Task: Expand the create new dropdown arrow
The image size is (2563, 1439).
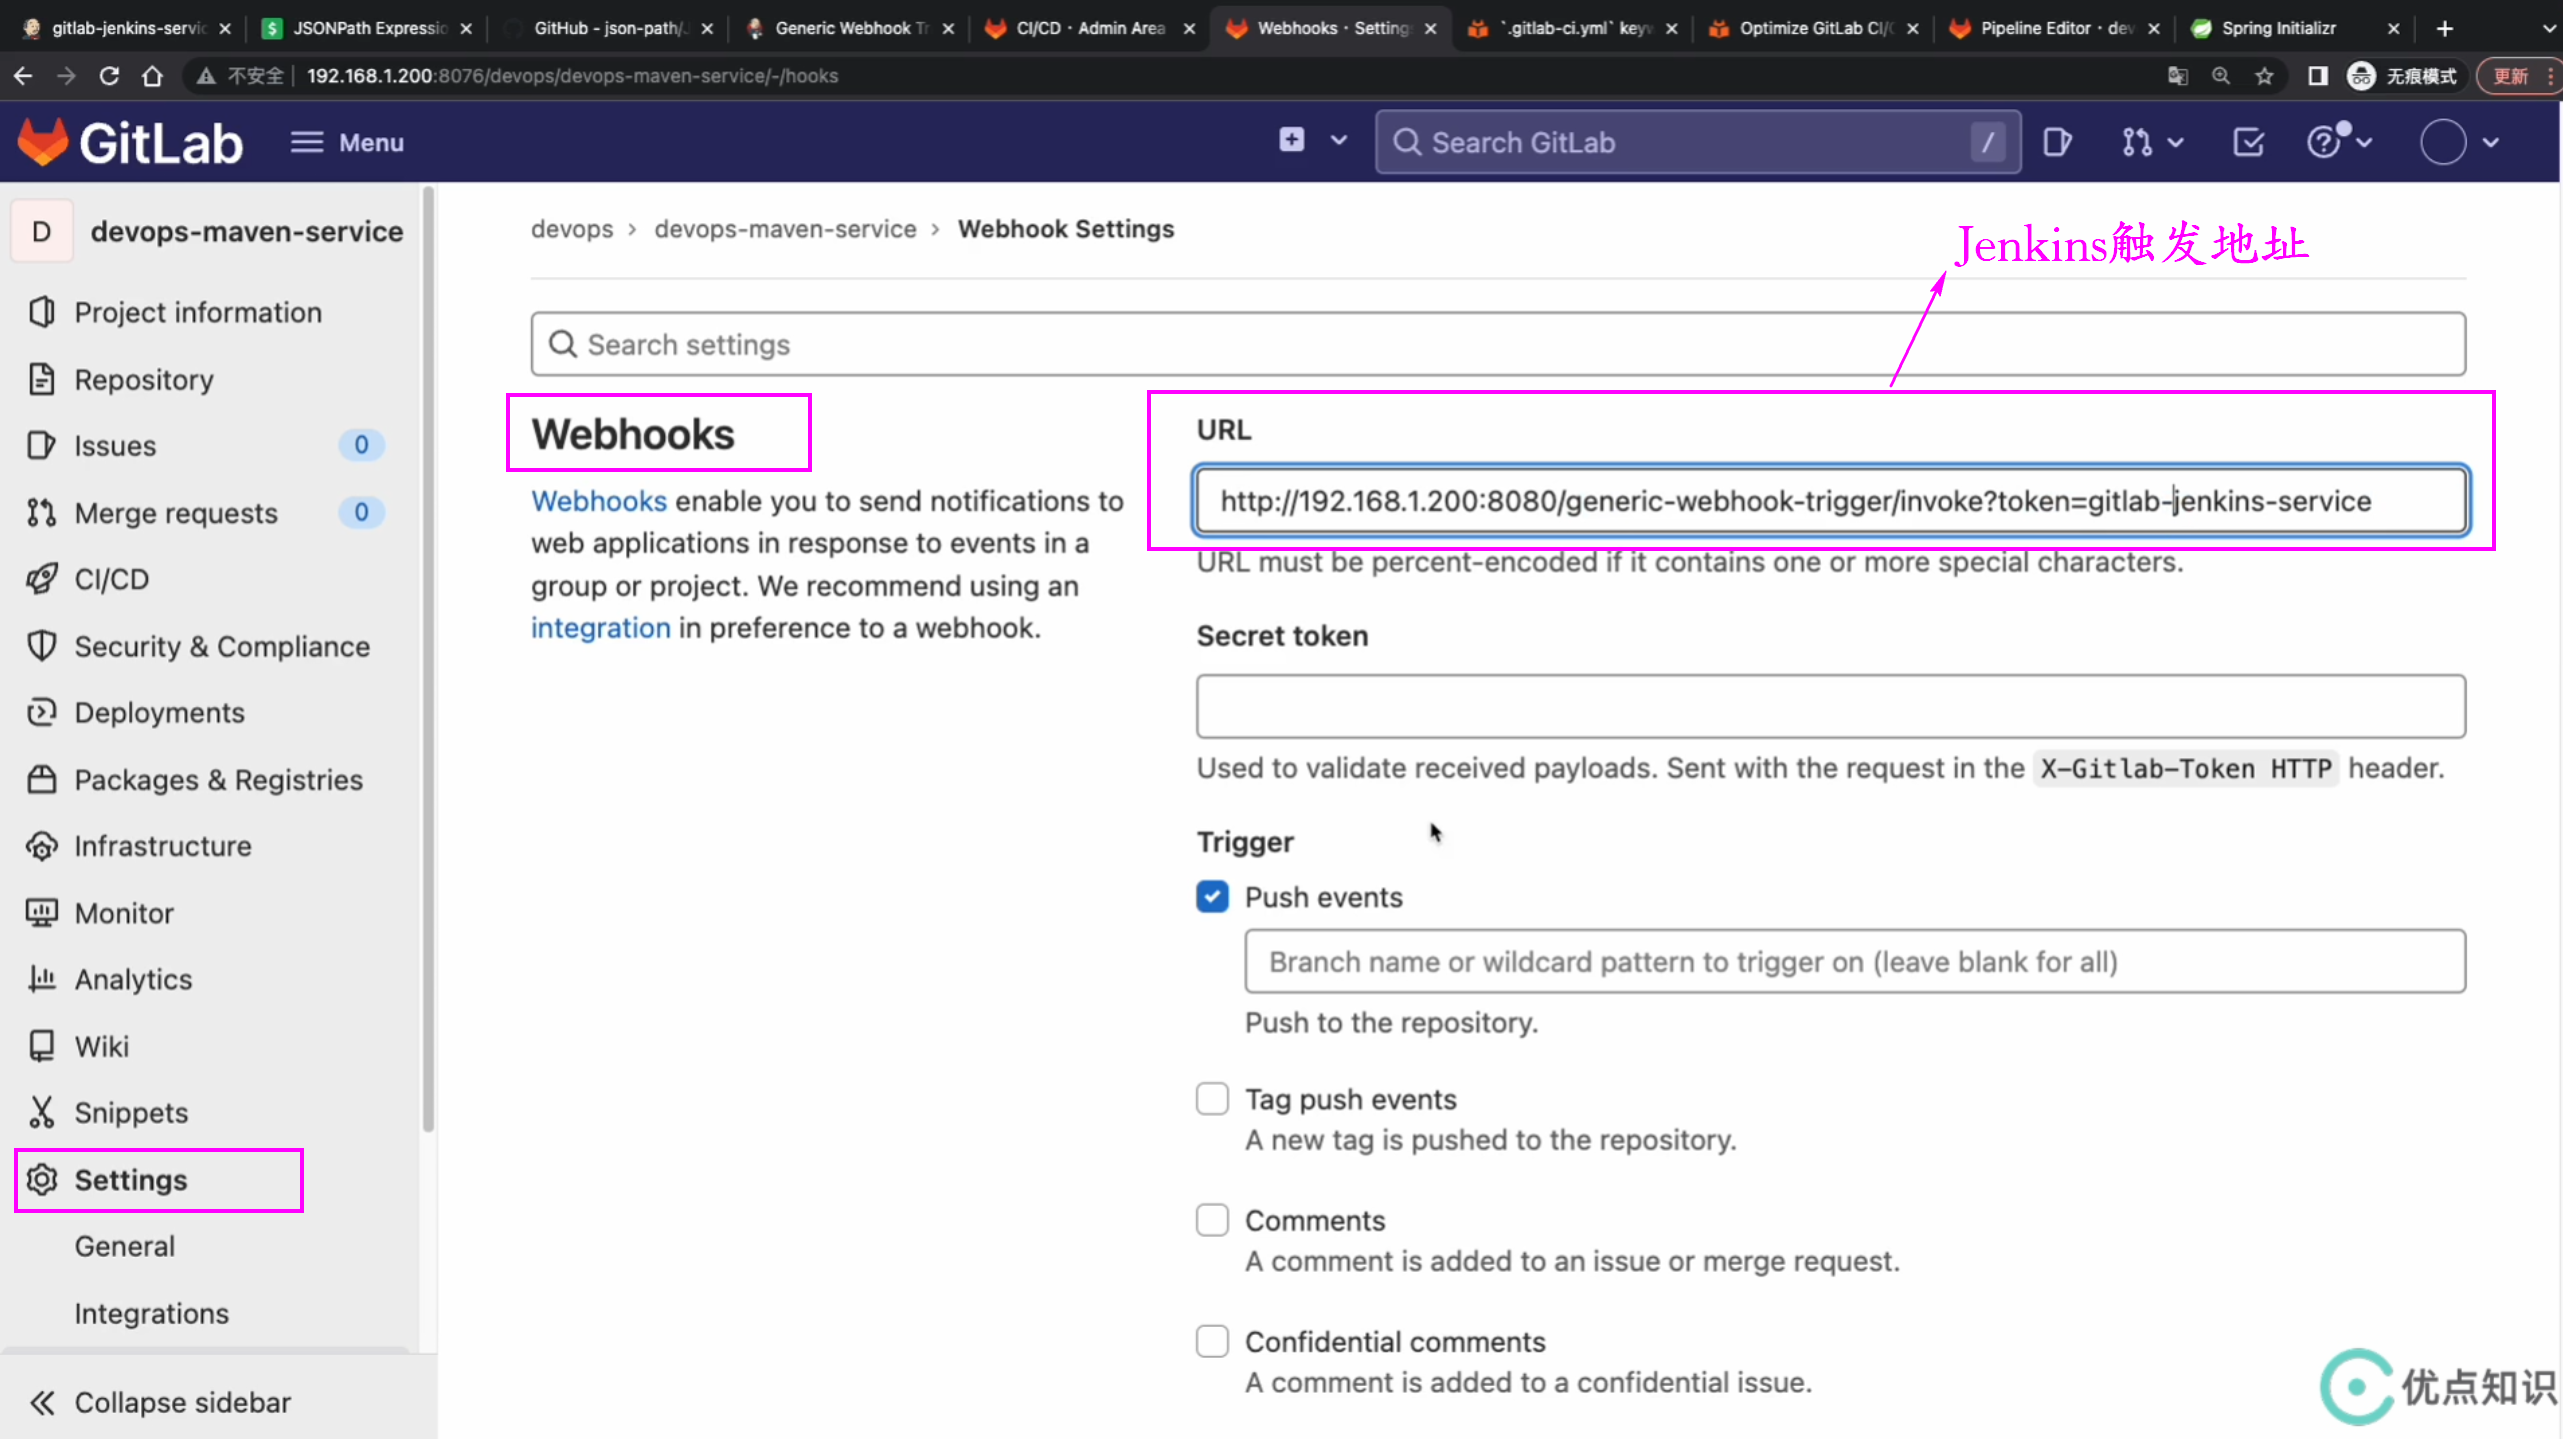Action: click(x=1339, y=140)
